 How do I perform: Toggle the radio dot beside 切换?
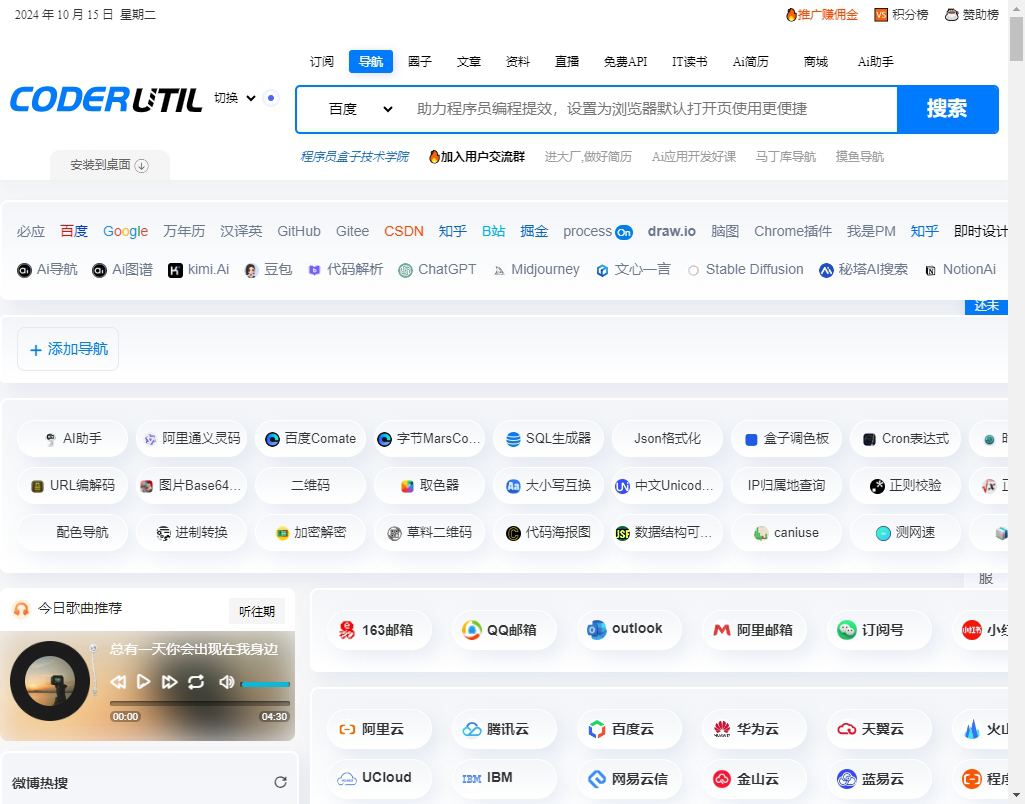pyautogui.click(x=271, y=98)
